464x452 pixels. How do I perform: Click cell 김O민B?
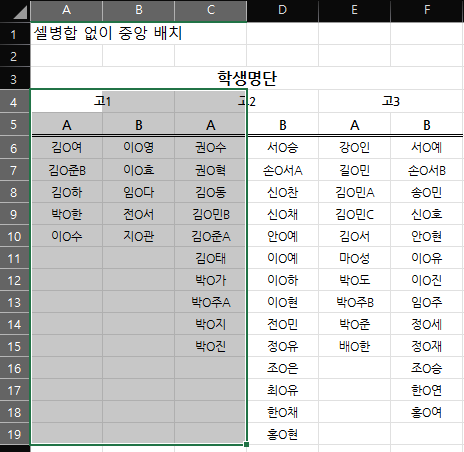[x=210, y=214]
